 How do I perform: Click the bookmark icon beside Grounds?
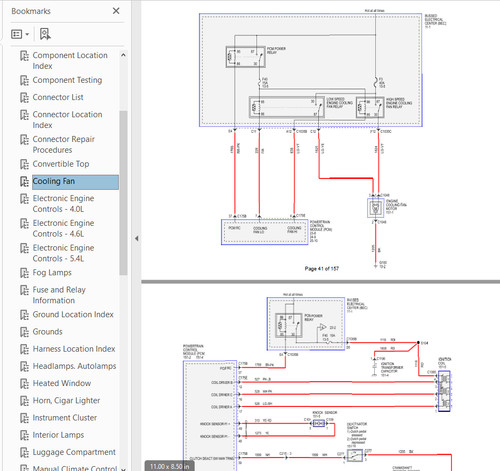tap(24, 332)
